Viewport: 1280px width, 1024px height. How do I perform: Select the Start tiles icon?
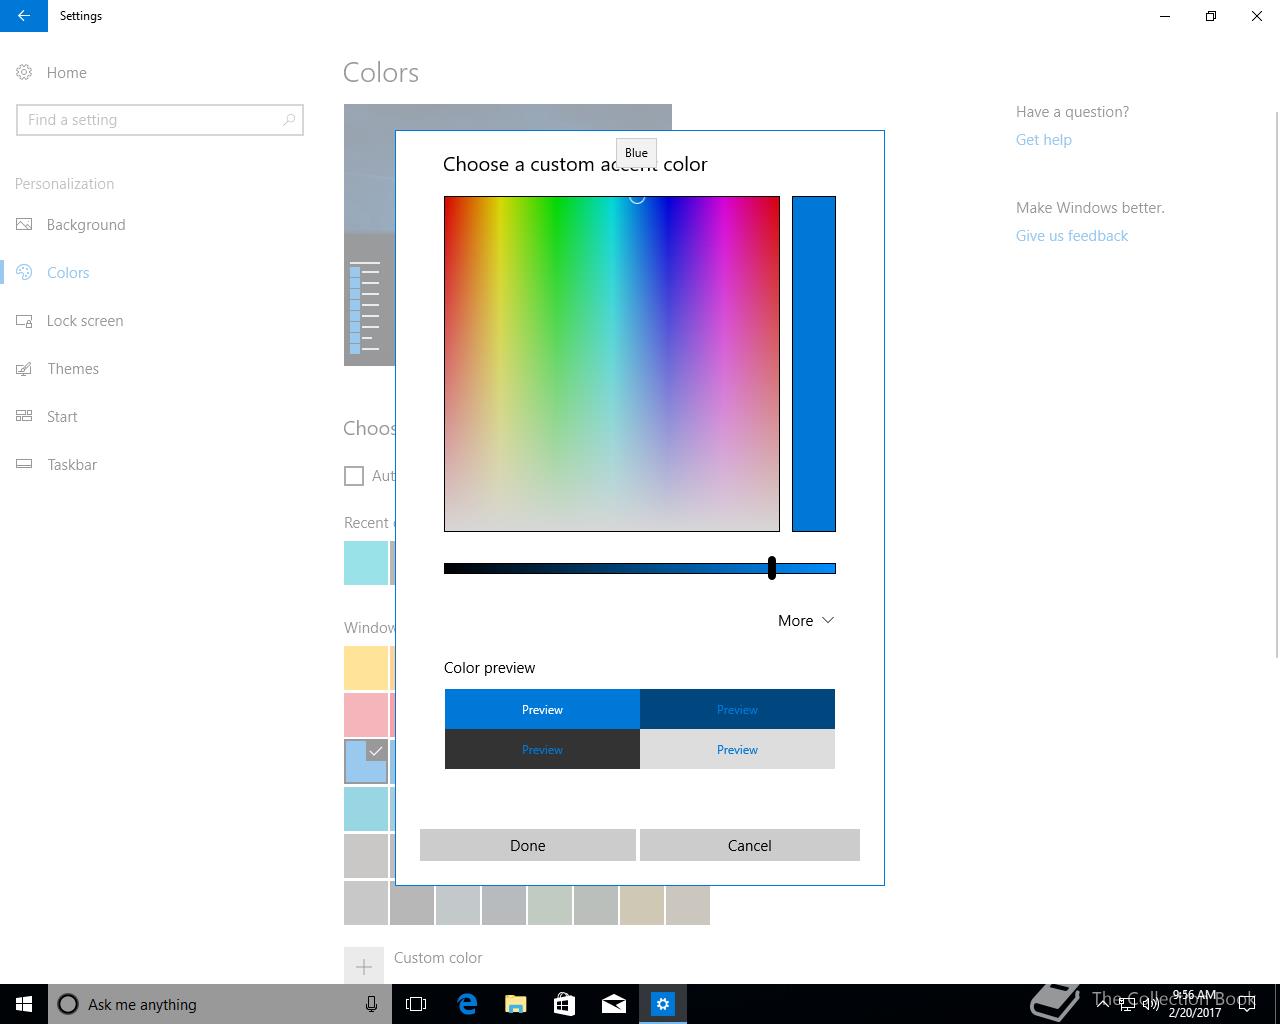coord(24,417)
